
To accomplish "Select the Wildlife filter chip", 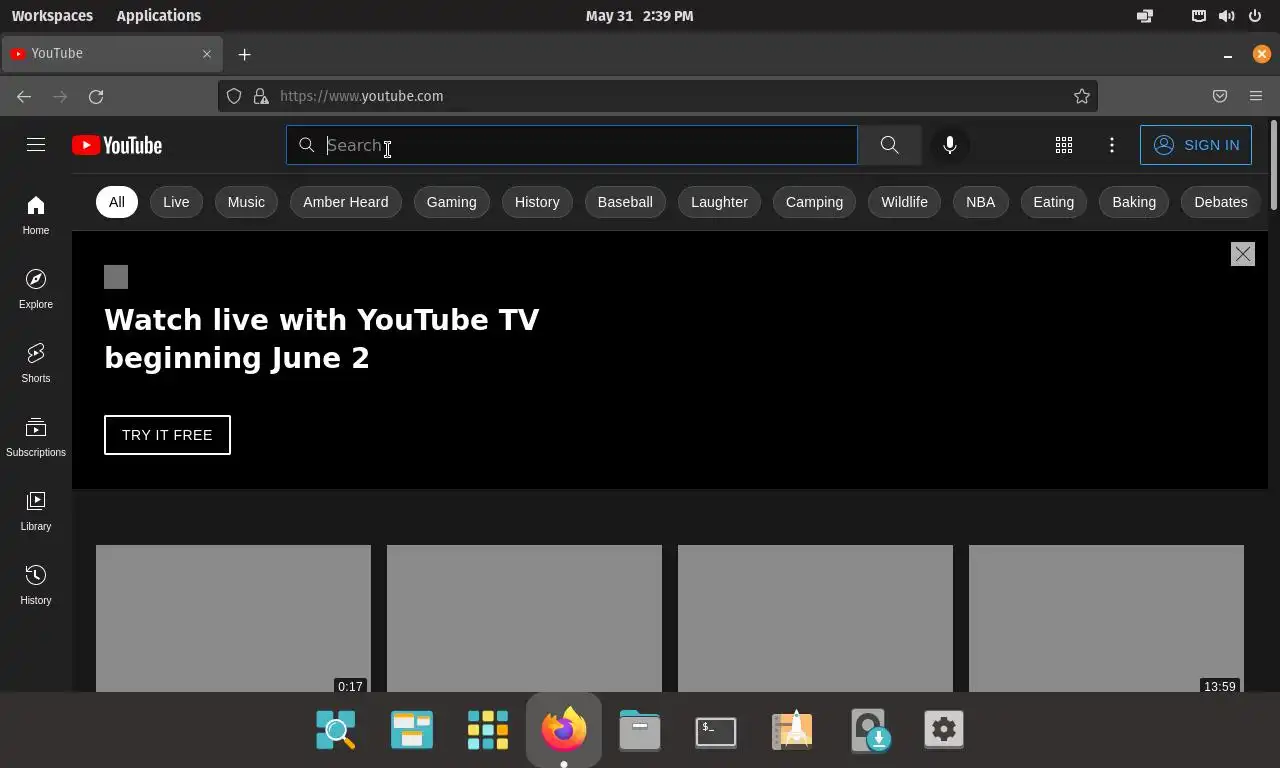I will click(x=904, y=202).
